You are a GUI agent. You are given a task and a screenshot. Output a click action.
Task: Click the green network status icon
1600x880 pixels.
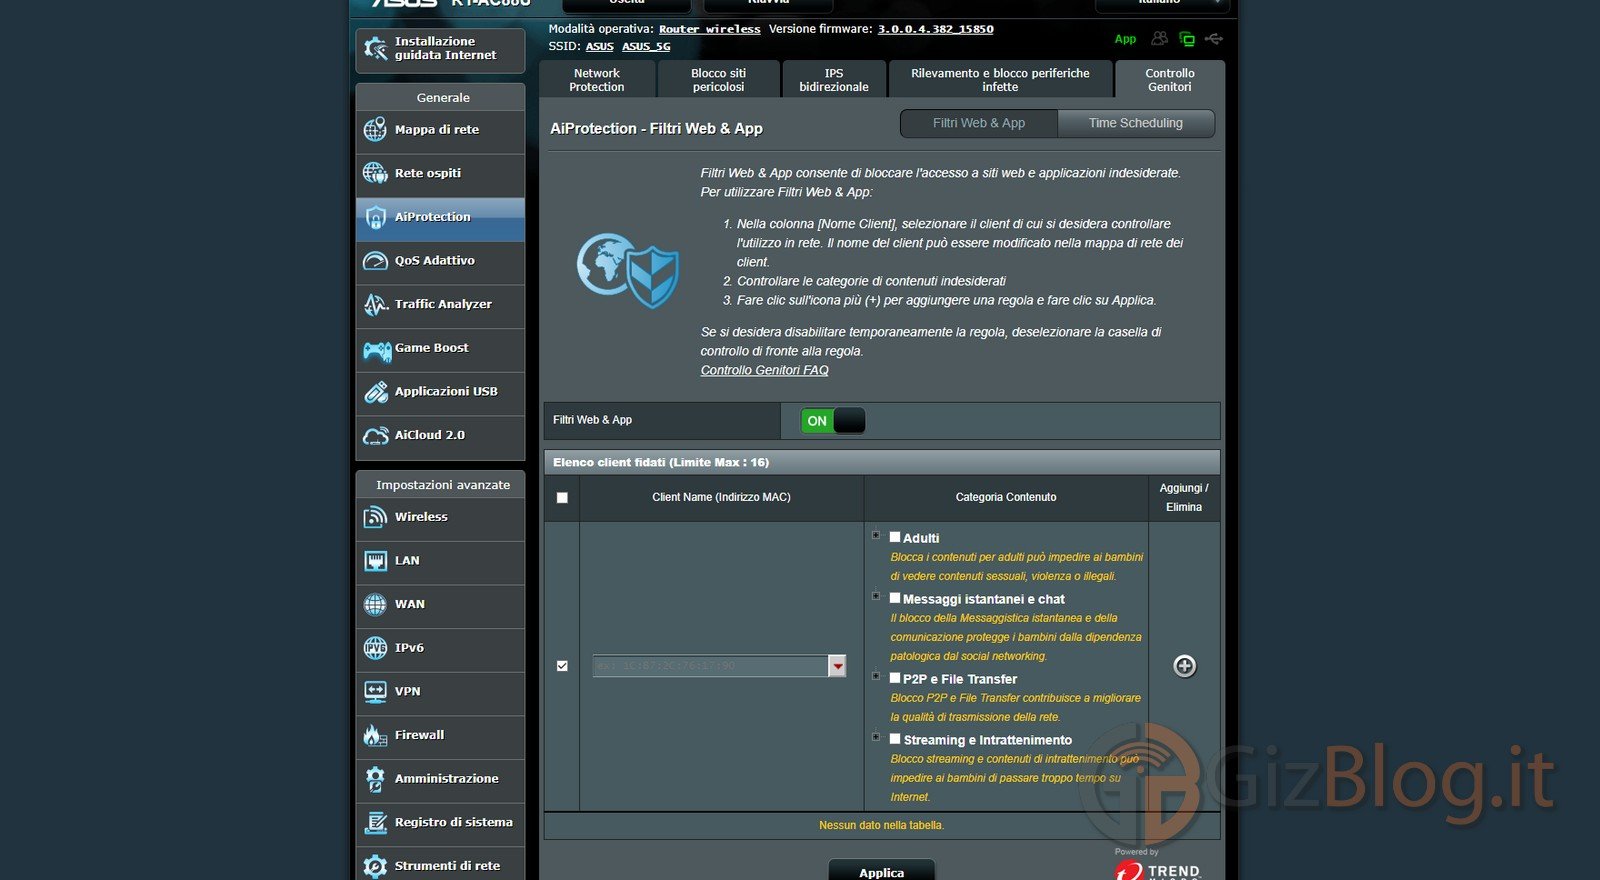[1187, 39]
